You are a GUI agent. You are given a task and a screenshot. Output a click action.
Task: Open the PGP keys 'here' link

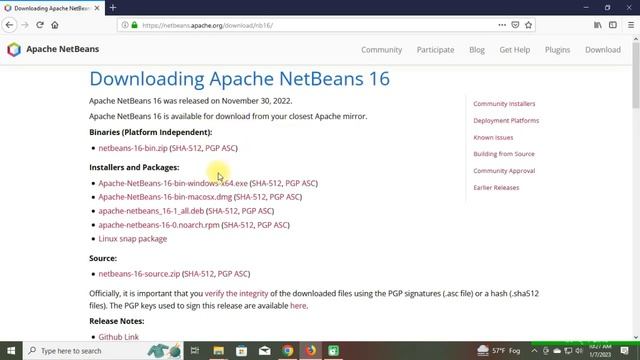point(298,306)
